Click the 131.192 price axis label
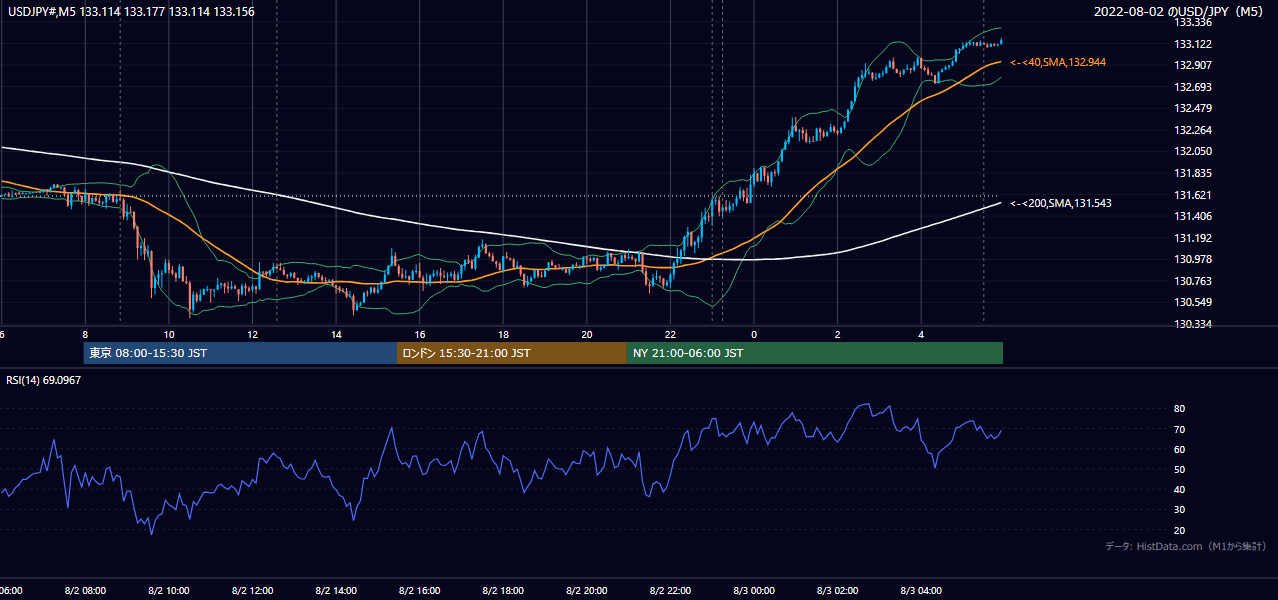Viewport: 1278px width, 600px height. click(1193, 238)
